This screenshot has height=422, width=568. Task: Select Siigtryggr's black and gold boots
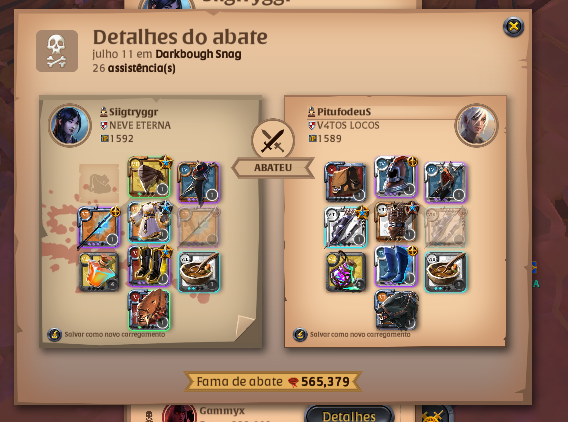149,266
